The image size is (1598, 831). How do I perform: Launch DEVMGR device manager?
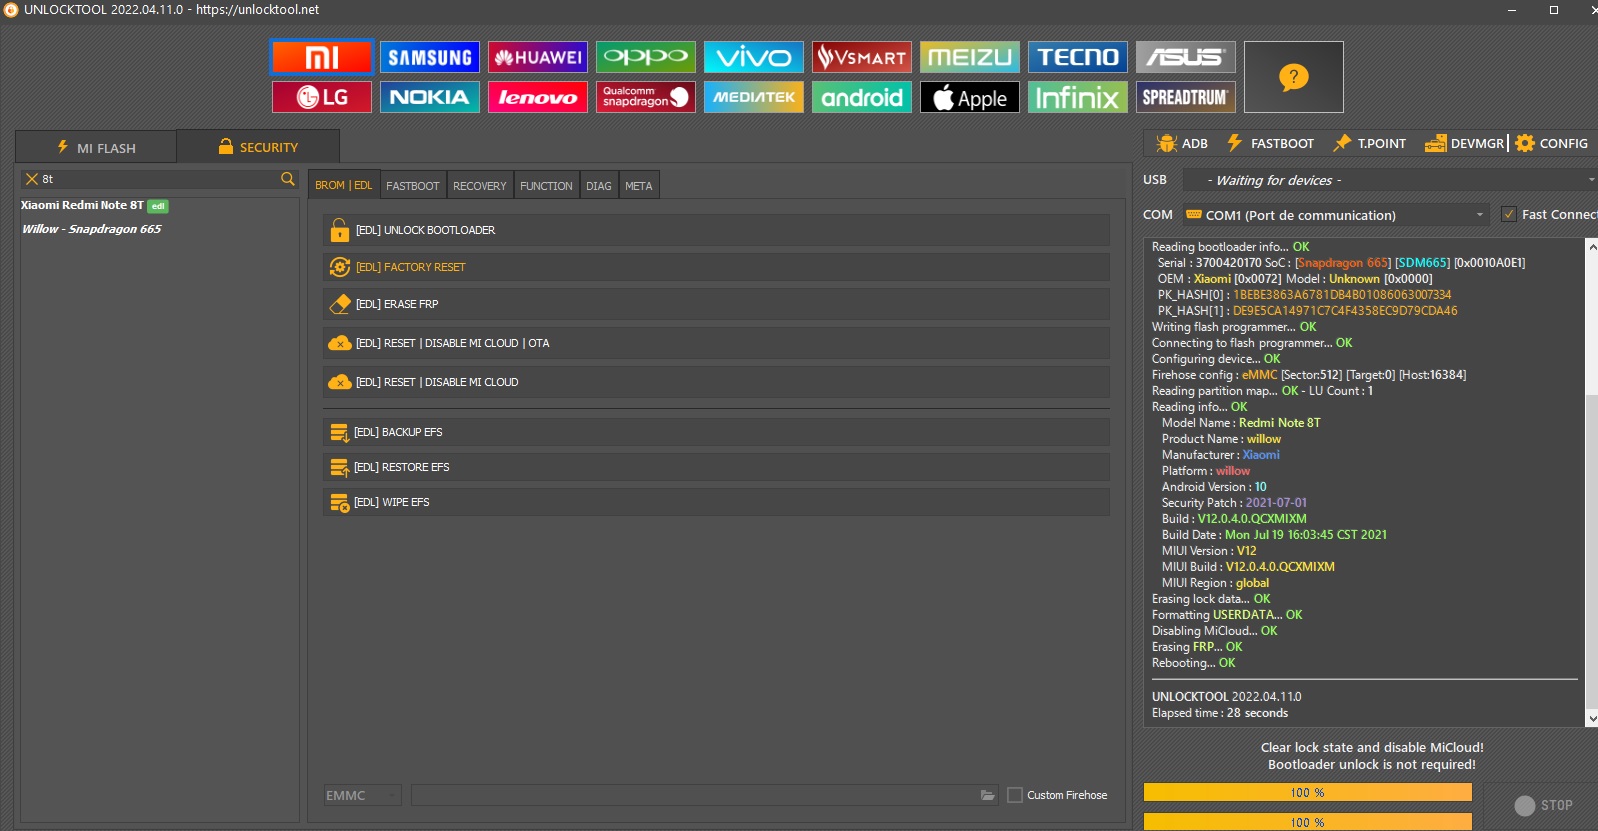[x=1464, y=143]
